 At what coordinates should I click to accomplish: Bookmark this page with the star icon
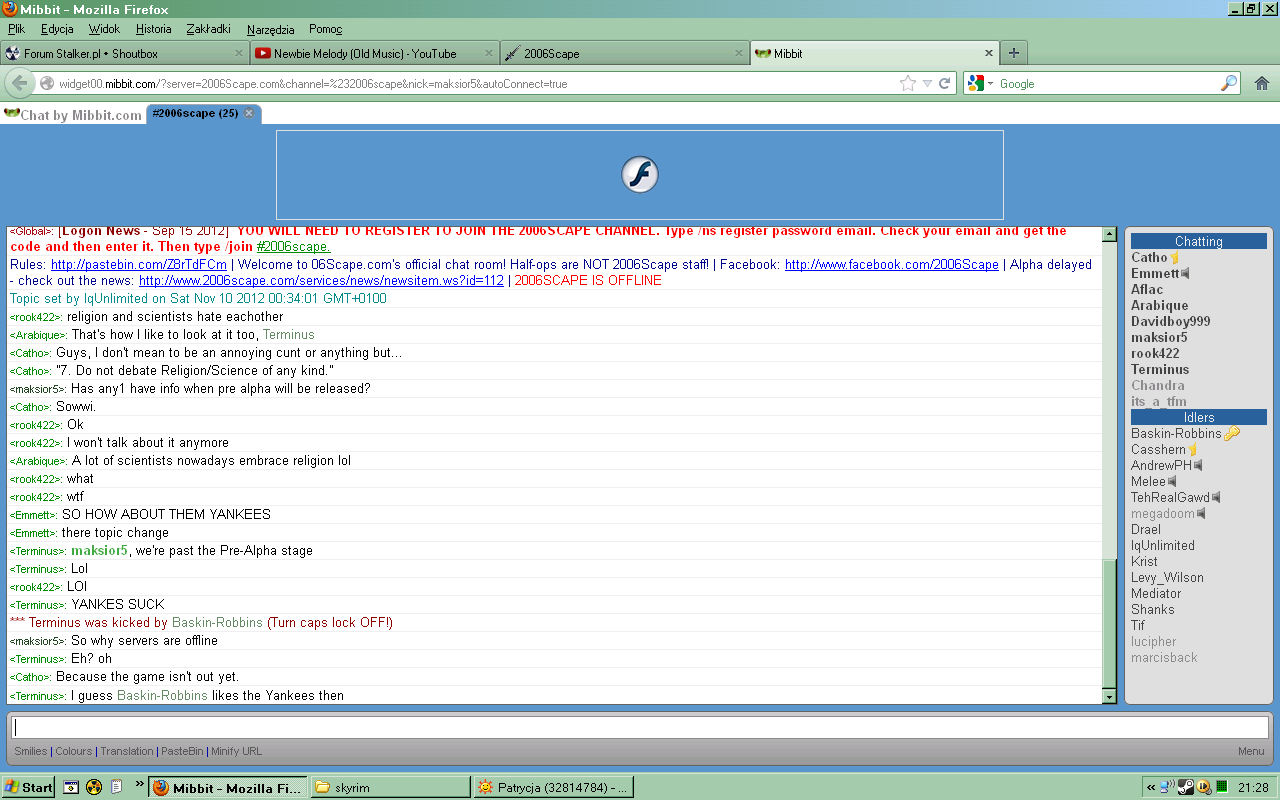coord(908,84)
